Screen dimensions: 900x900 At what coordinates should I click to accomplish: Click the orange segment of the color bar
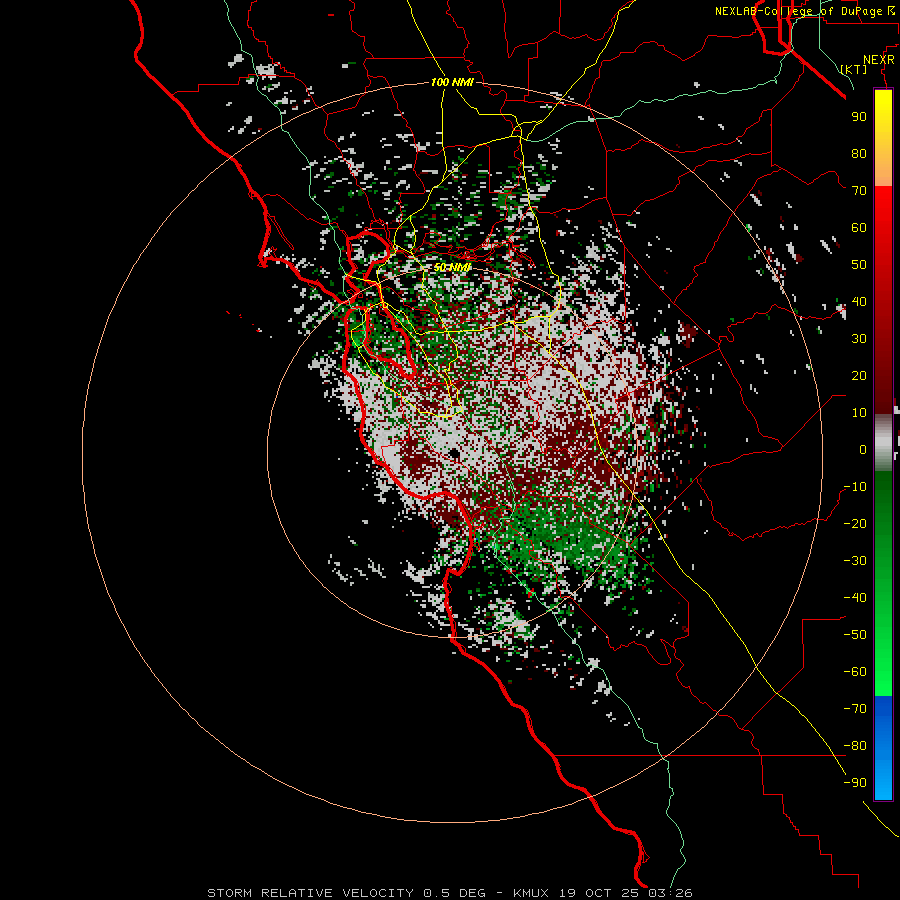[883, 166]
